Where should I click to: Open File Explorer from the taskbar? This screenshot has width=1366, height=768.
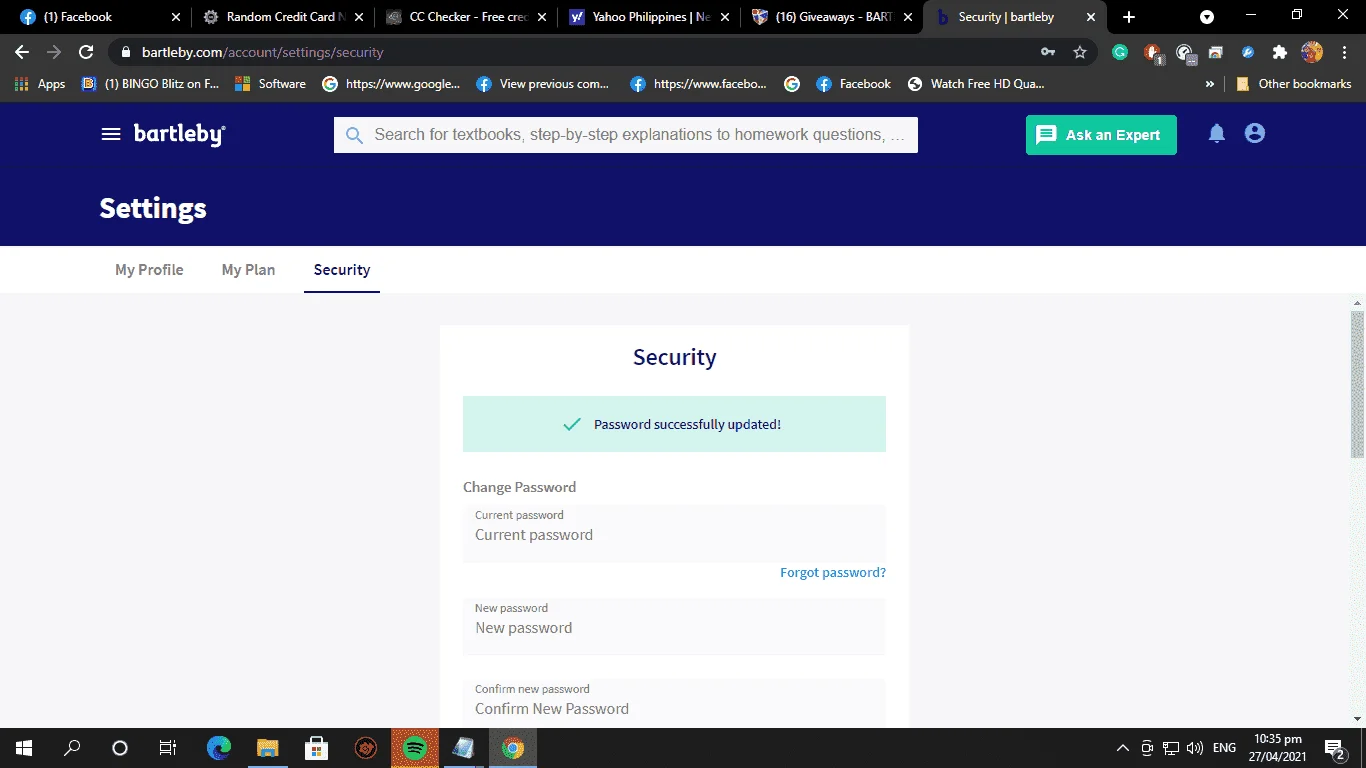coord(267,748)
